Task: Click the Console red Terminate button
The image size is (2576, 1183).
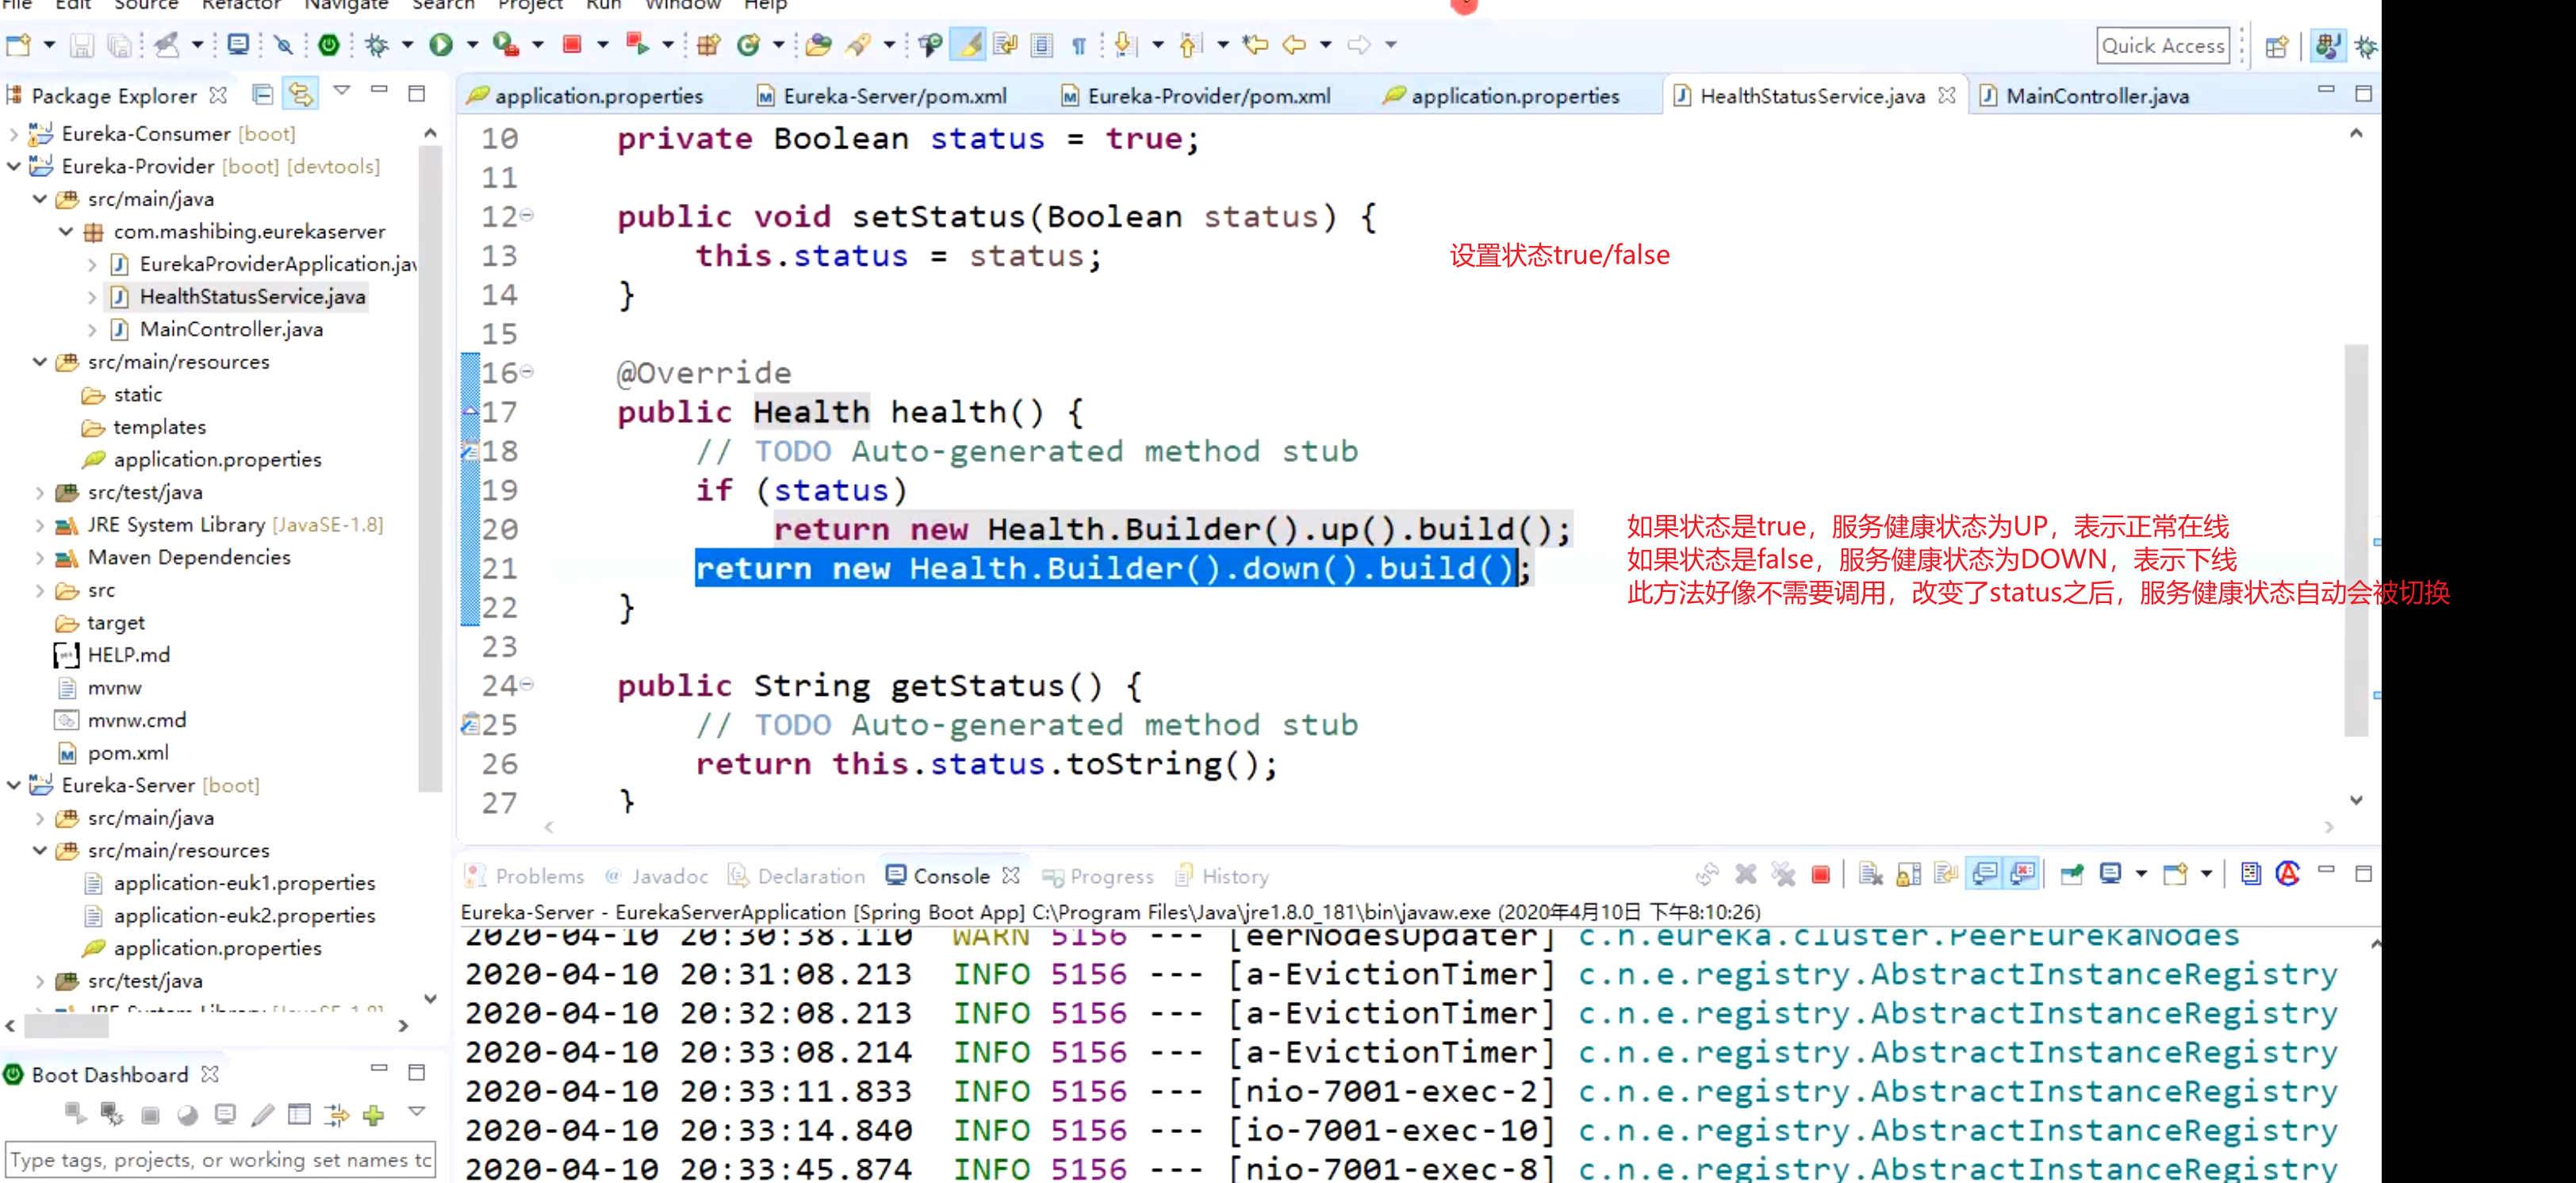Action: pyautogui.click(x=1821, y=875)
